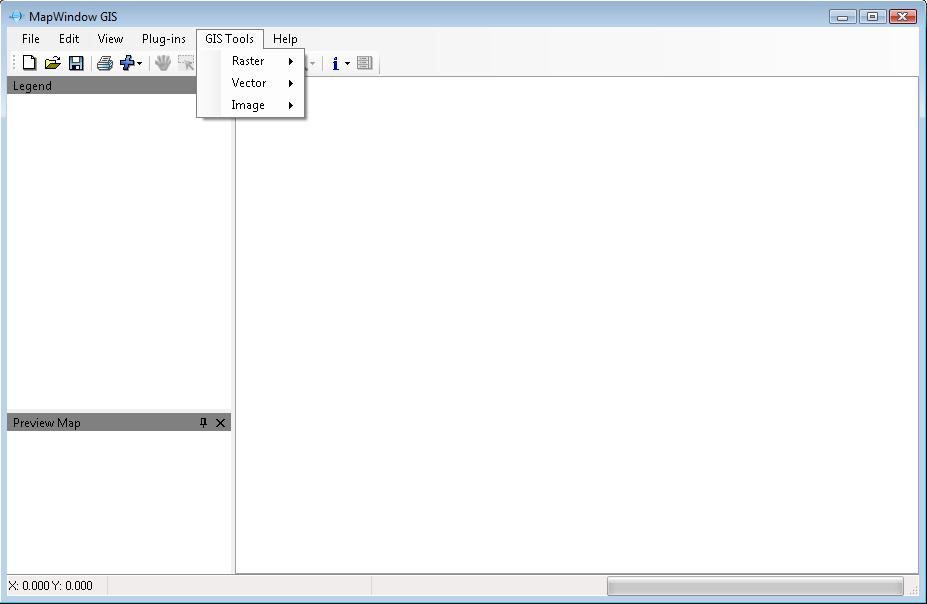Click the status bar progress bar
Image resolution: width=927 pixels, height=604 pixels.
point(755,586)
